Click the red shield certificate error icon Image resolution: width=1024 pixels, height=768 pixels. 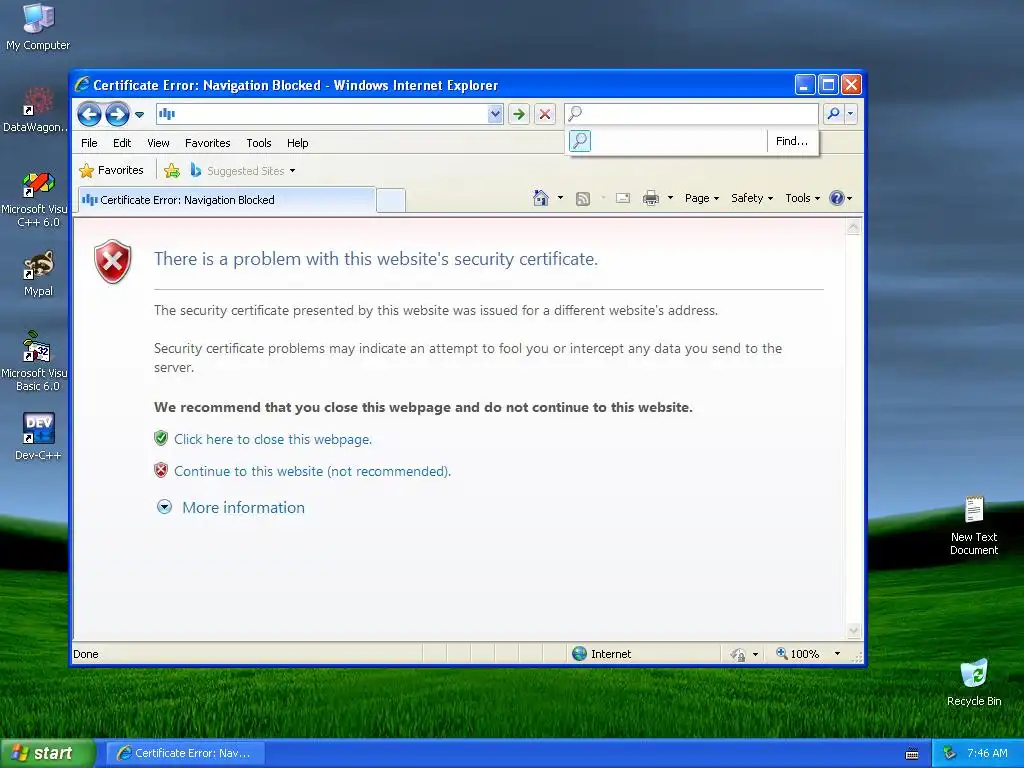pos(113,261)
